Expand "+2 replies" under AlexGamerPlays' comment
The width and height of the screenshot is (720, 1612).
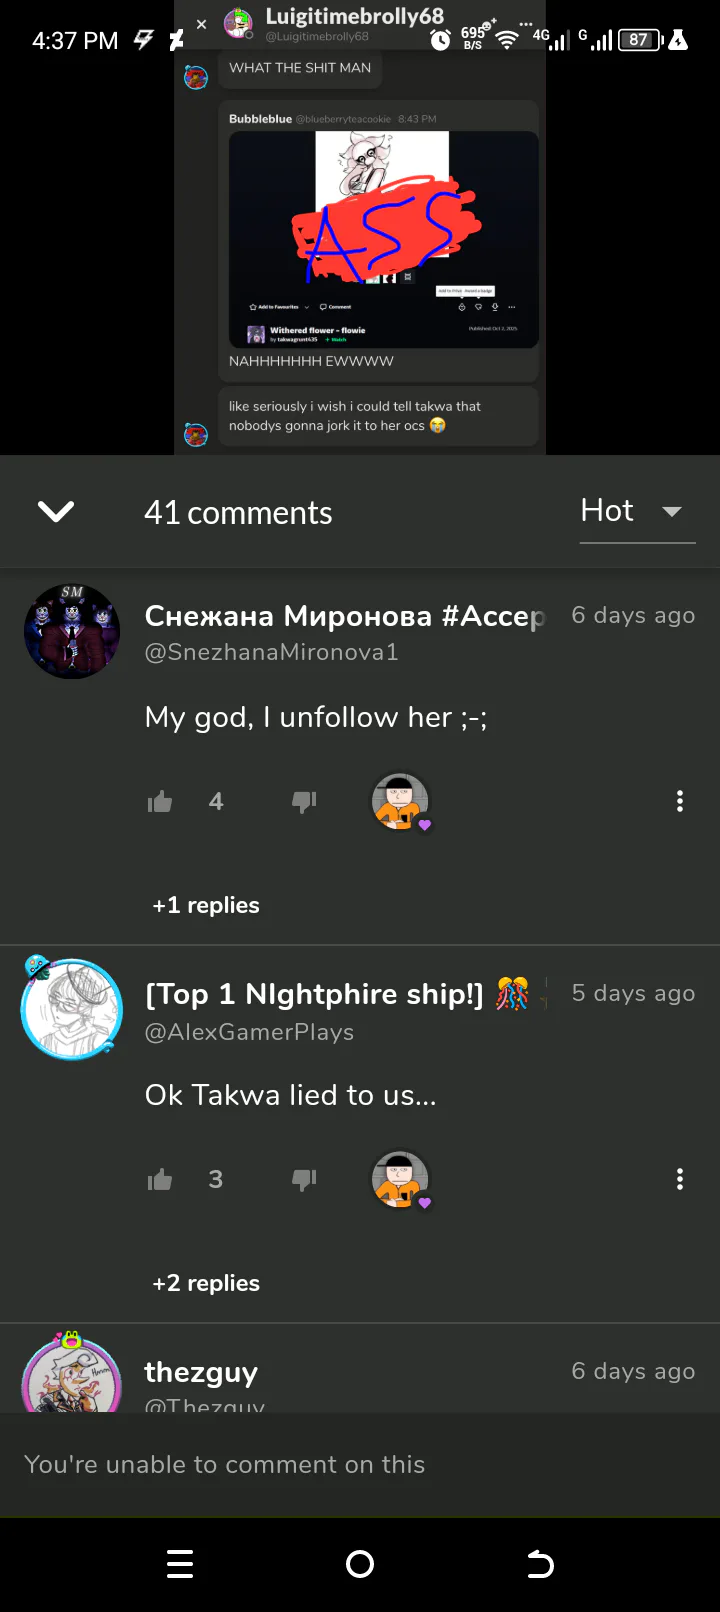coord(206,1283)
